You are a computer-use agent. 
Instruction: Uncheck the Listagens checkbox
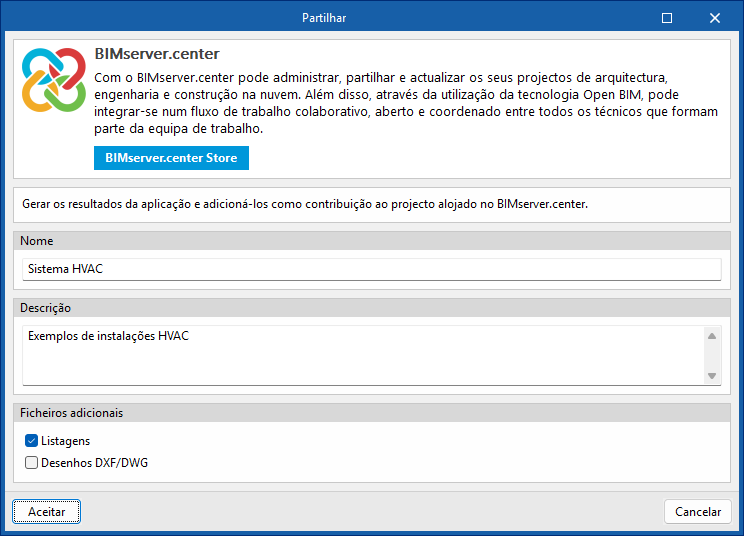32,441
